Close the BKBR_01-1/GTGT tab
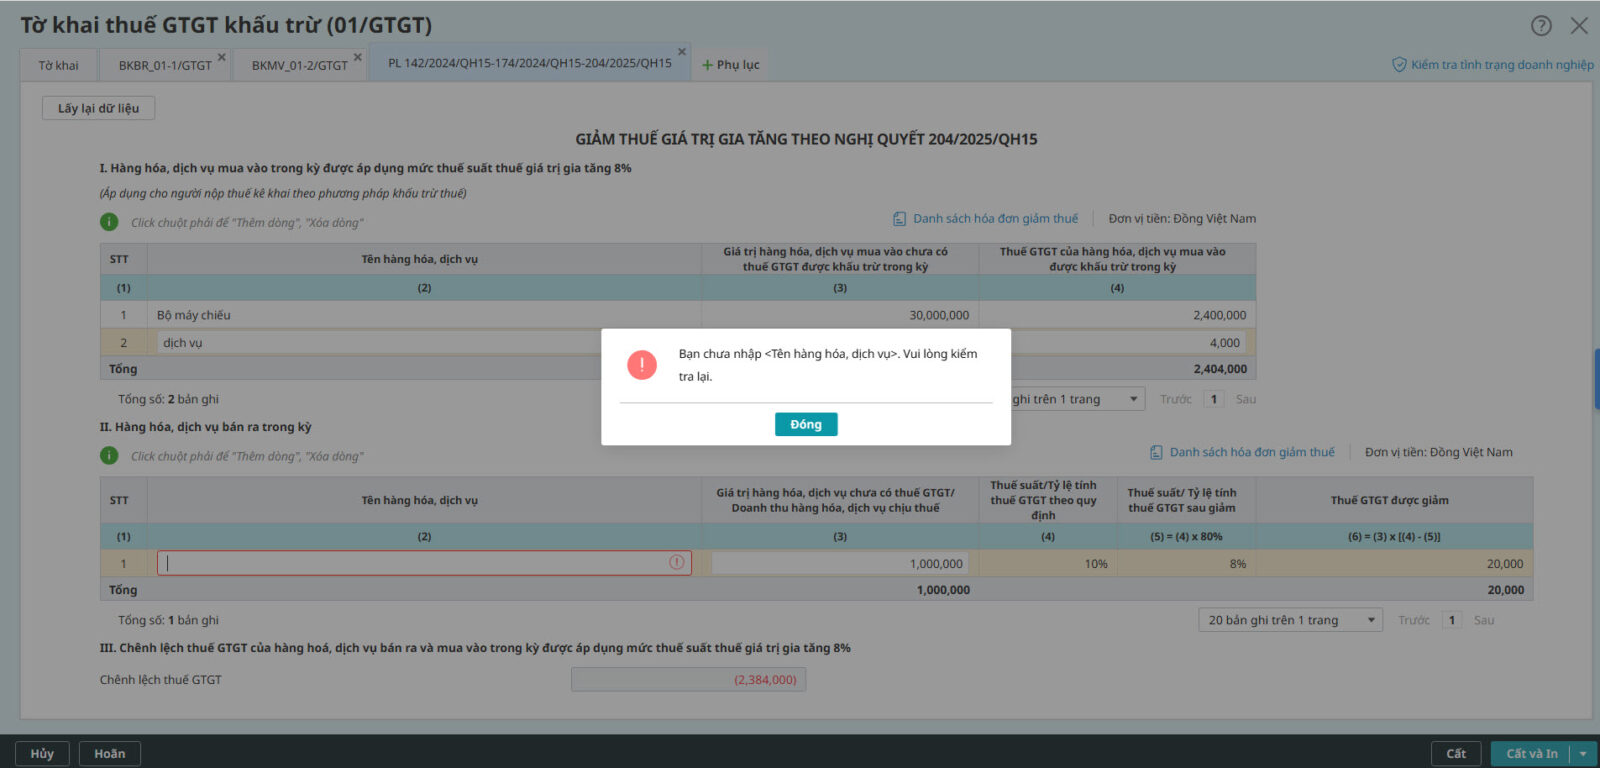Screen dimensions: 1600x768 pos(222,57)
